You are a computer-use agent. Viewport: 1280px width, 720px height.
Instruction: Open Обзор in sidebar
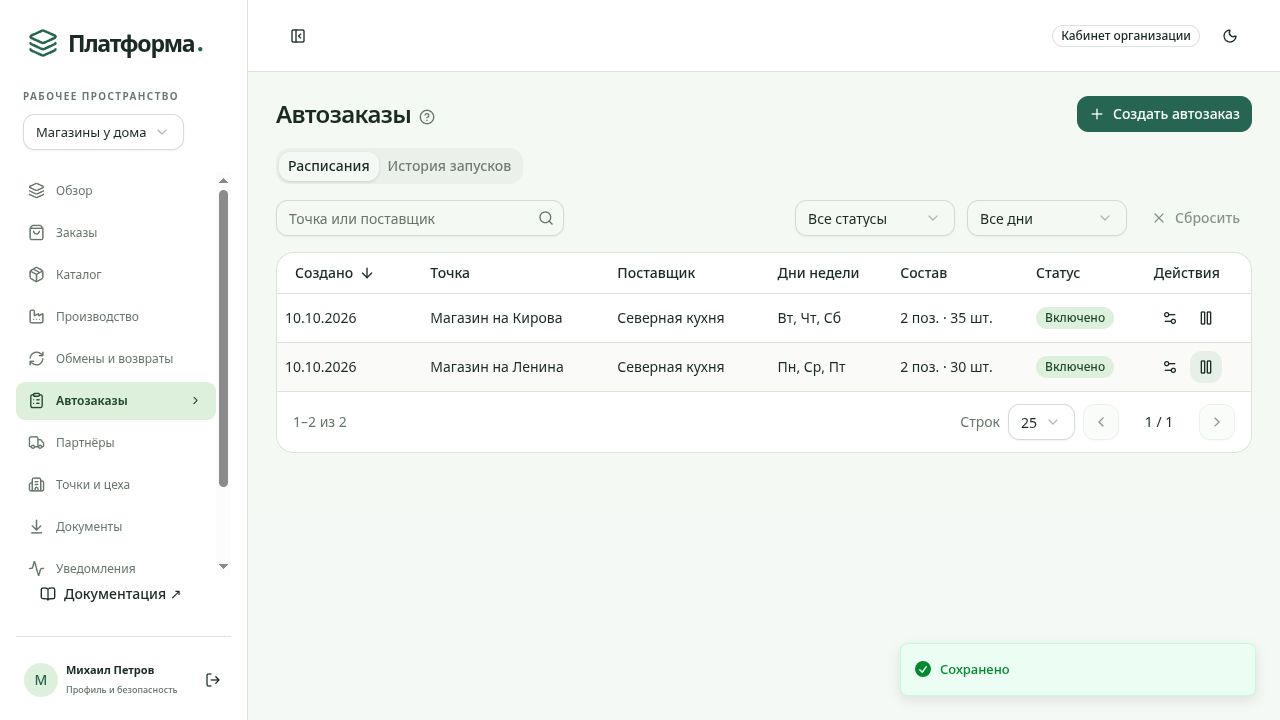coord(116,190)
